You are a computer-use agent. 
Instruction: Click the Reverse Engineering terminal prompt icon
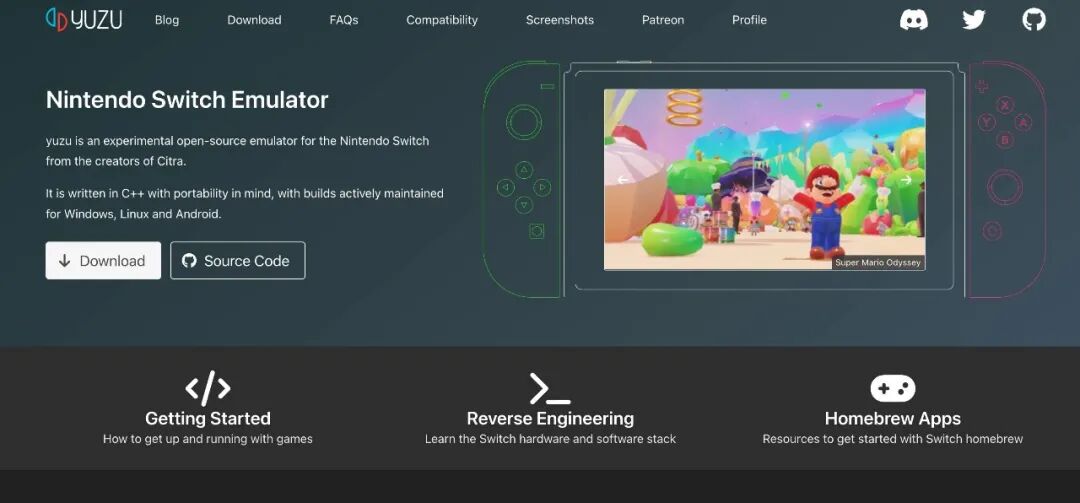tap(550, 388)
